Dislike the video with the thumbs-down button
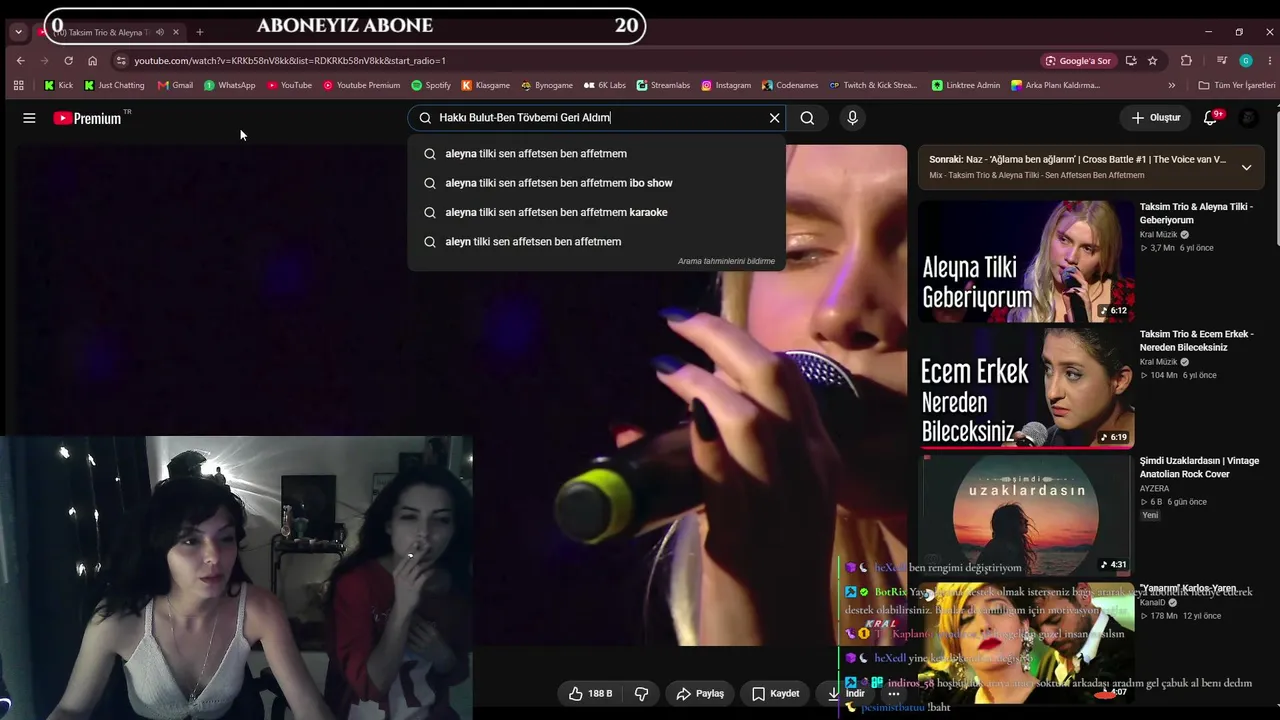The width and height of the screenshot is (1280, 720). click(x=642, y=693)
